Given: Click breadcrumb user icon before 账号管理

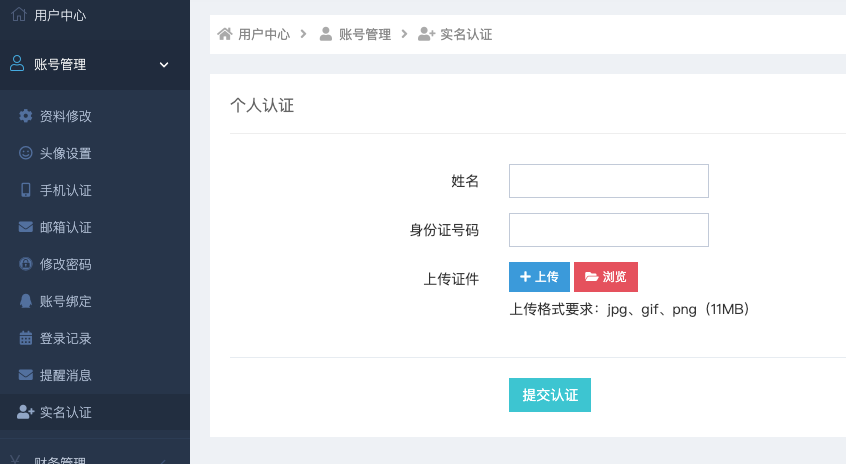Looking at the screenshot, I should (325, 34).
